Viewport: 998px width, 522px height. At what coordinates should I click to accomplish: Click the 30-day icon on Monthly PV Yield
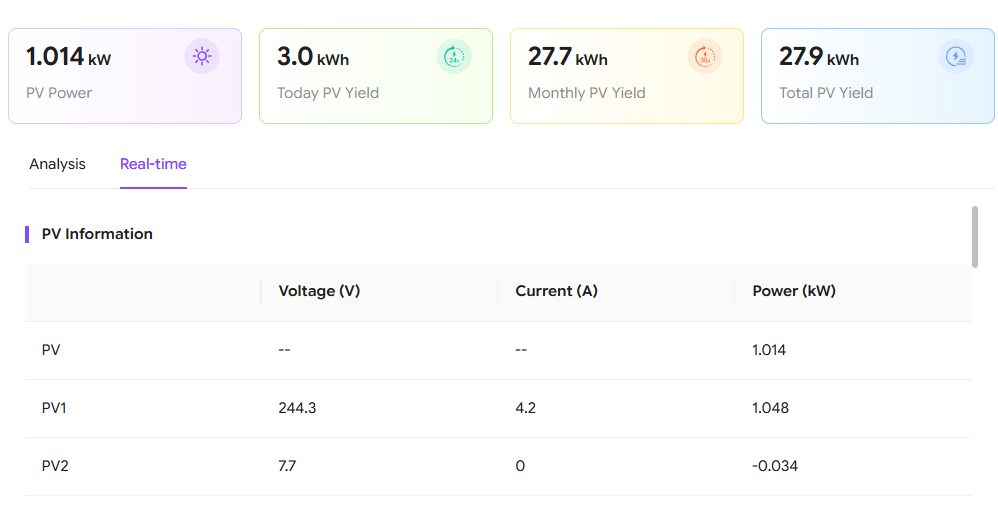click(705, 57)
